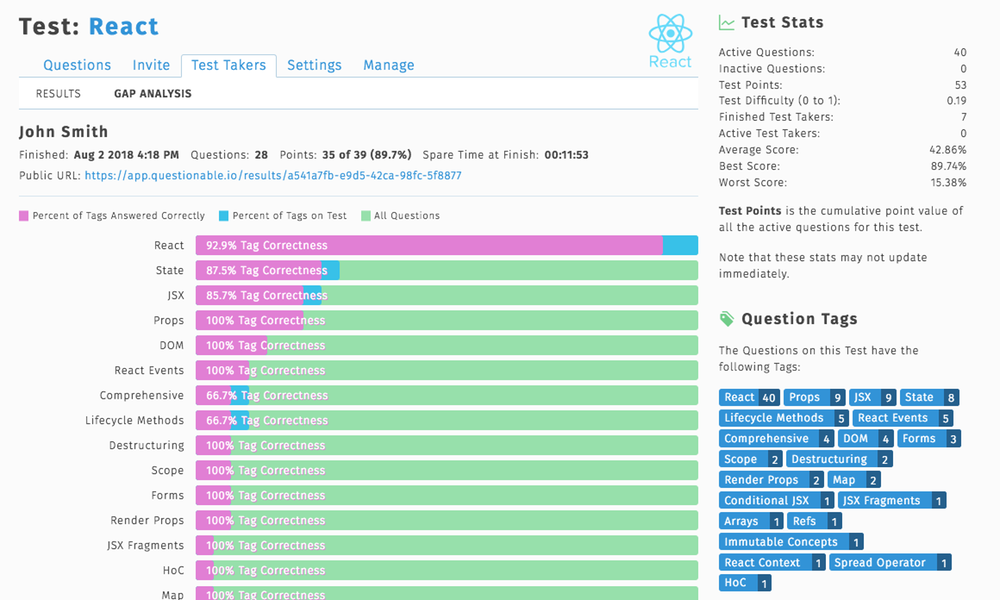Click the State tag badge

click(x=929, y=397)
